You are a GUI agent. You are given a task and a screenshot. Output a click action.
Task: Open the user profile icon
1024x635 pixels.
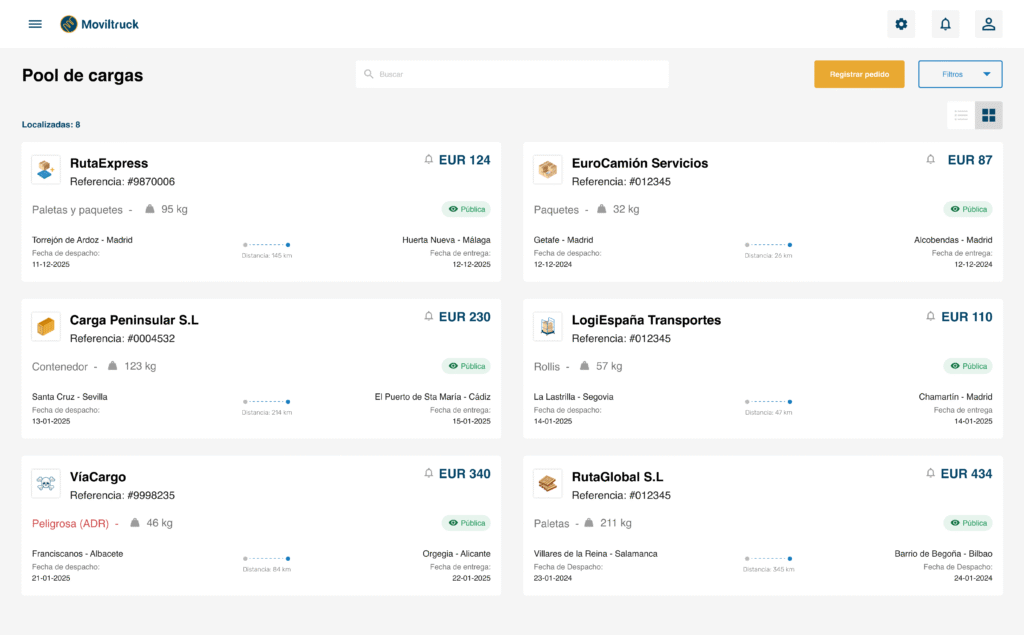tap(988, 24)
